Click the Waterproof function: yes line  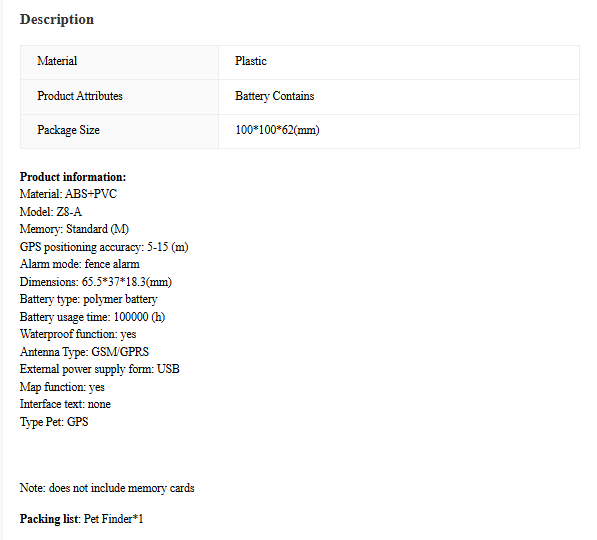78,334
